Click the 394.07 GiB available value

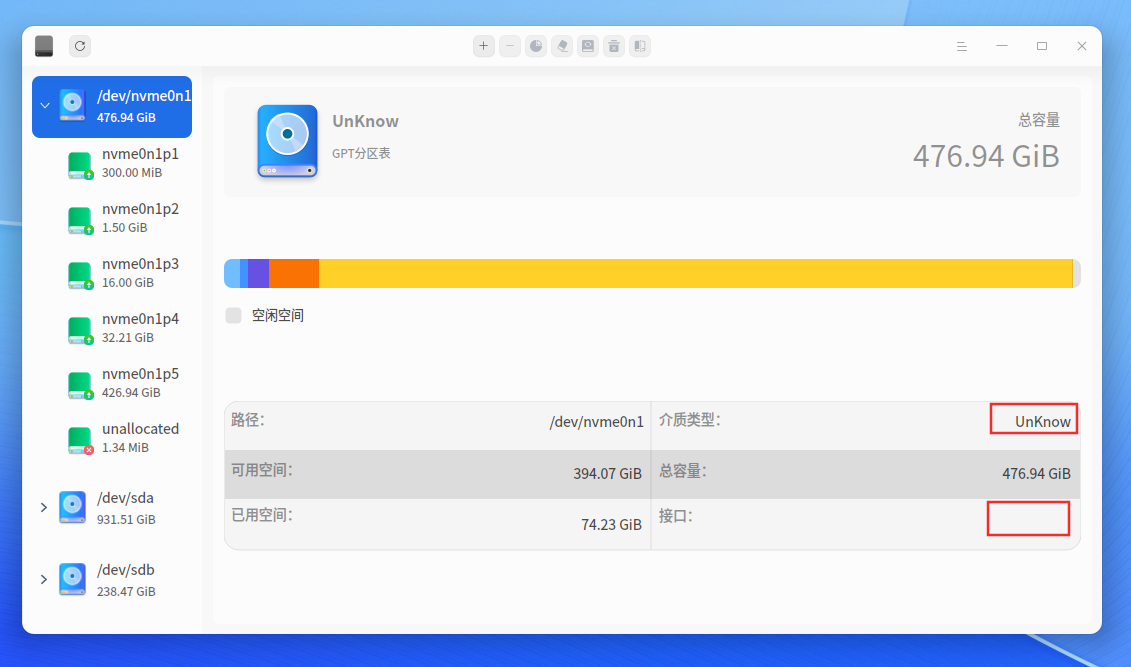(x=607, y=474)
